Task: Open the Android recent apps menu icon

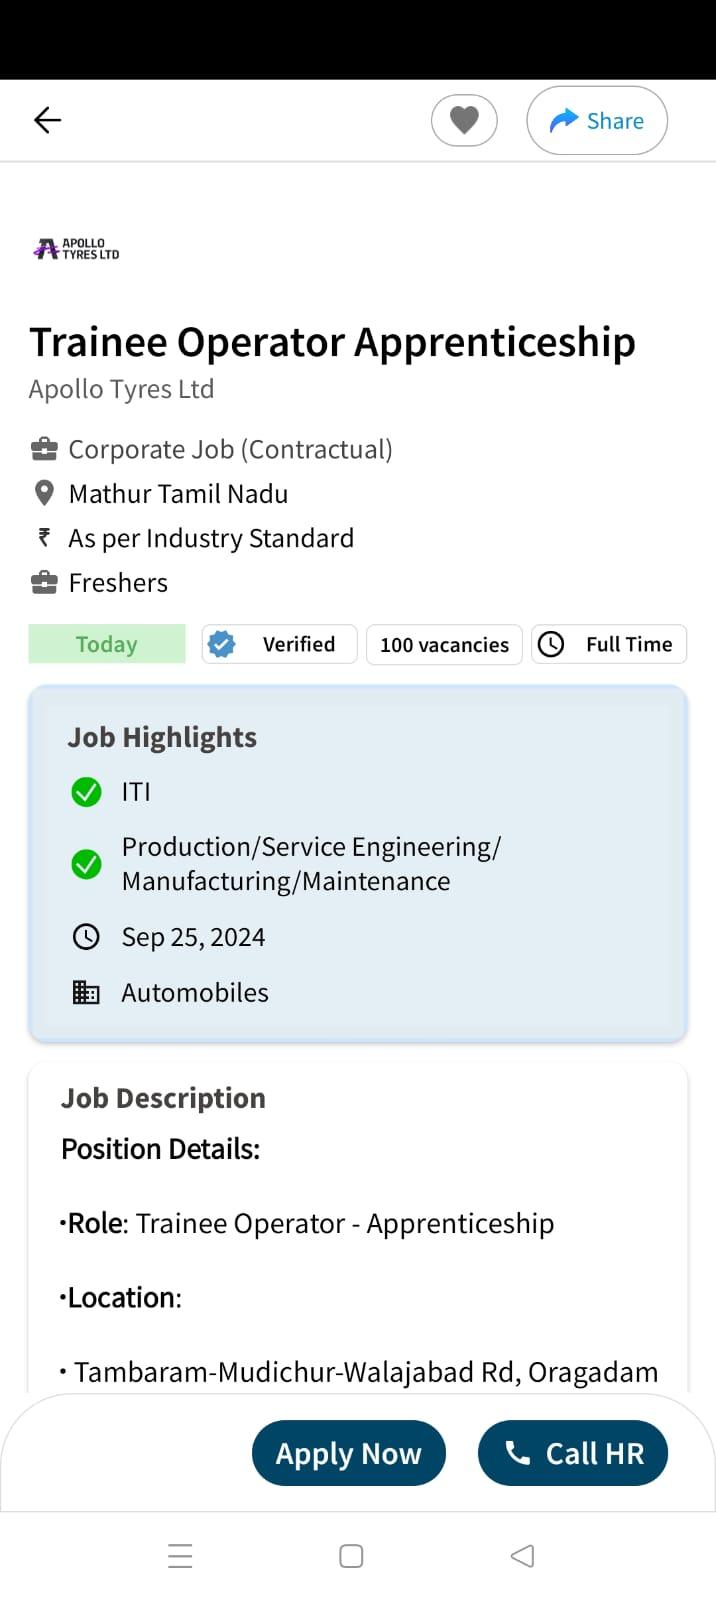Action: 180,1556
